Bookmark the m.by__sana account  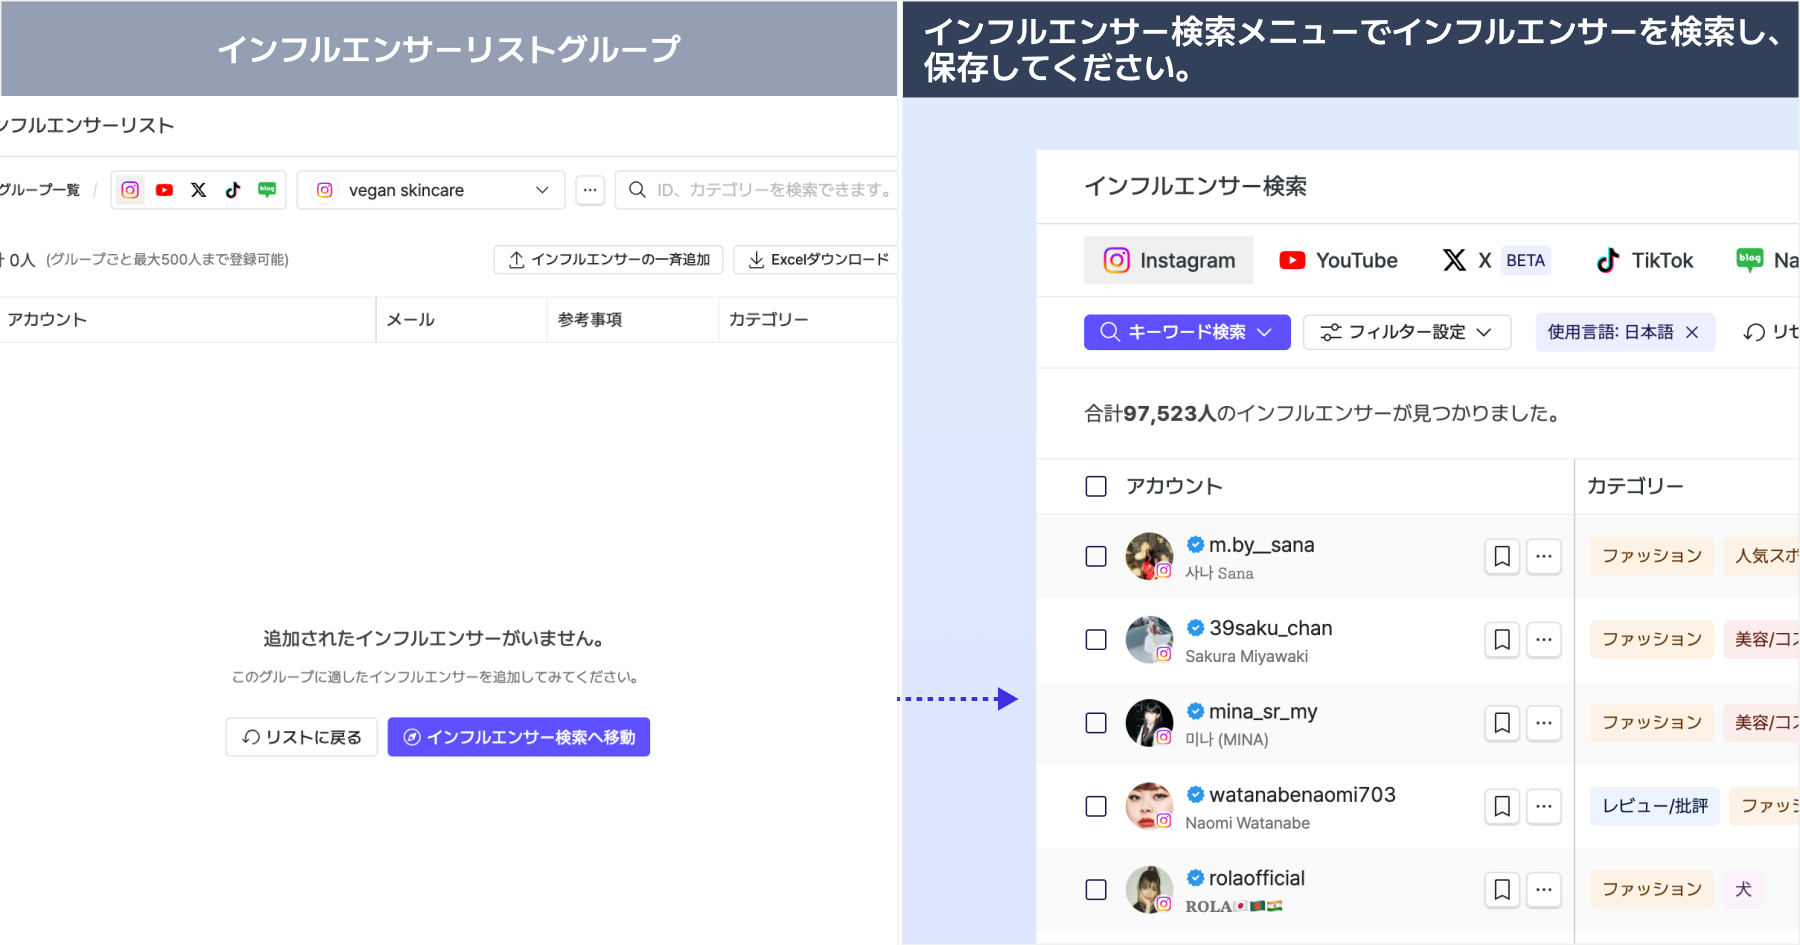1502,556
